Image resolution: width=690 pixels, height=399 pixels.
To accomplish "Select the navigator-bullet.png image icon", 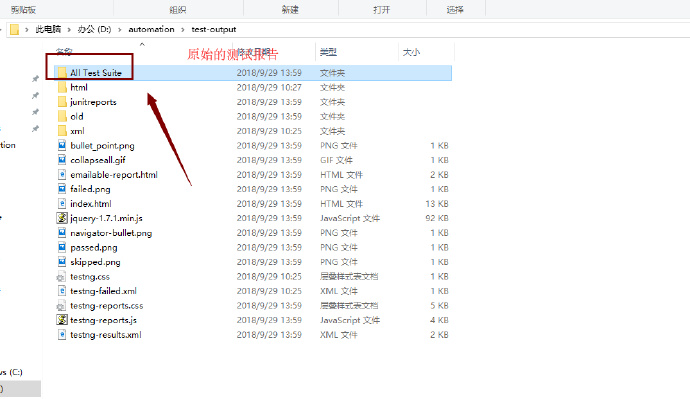I will pyautogui.click(x=62, y=232).
